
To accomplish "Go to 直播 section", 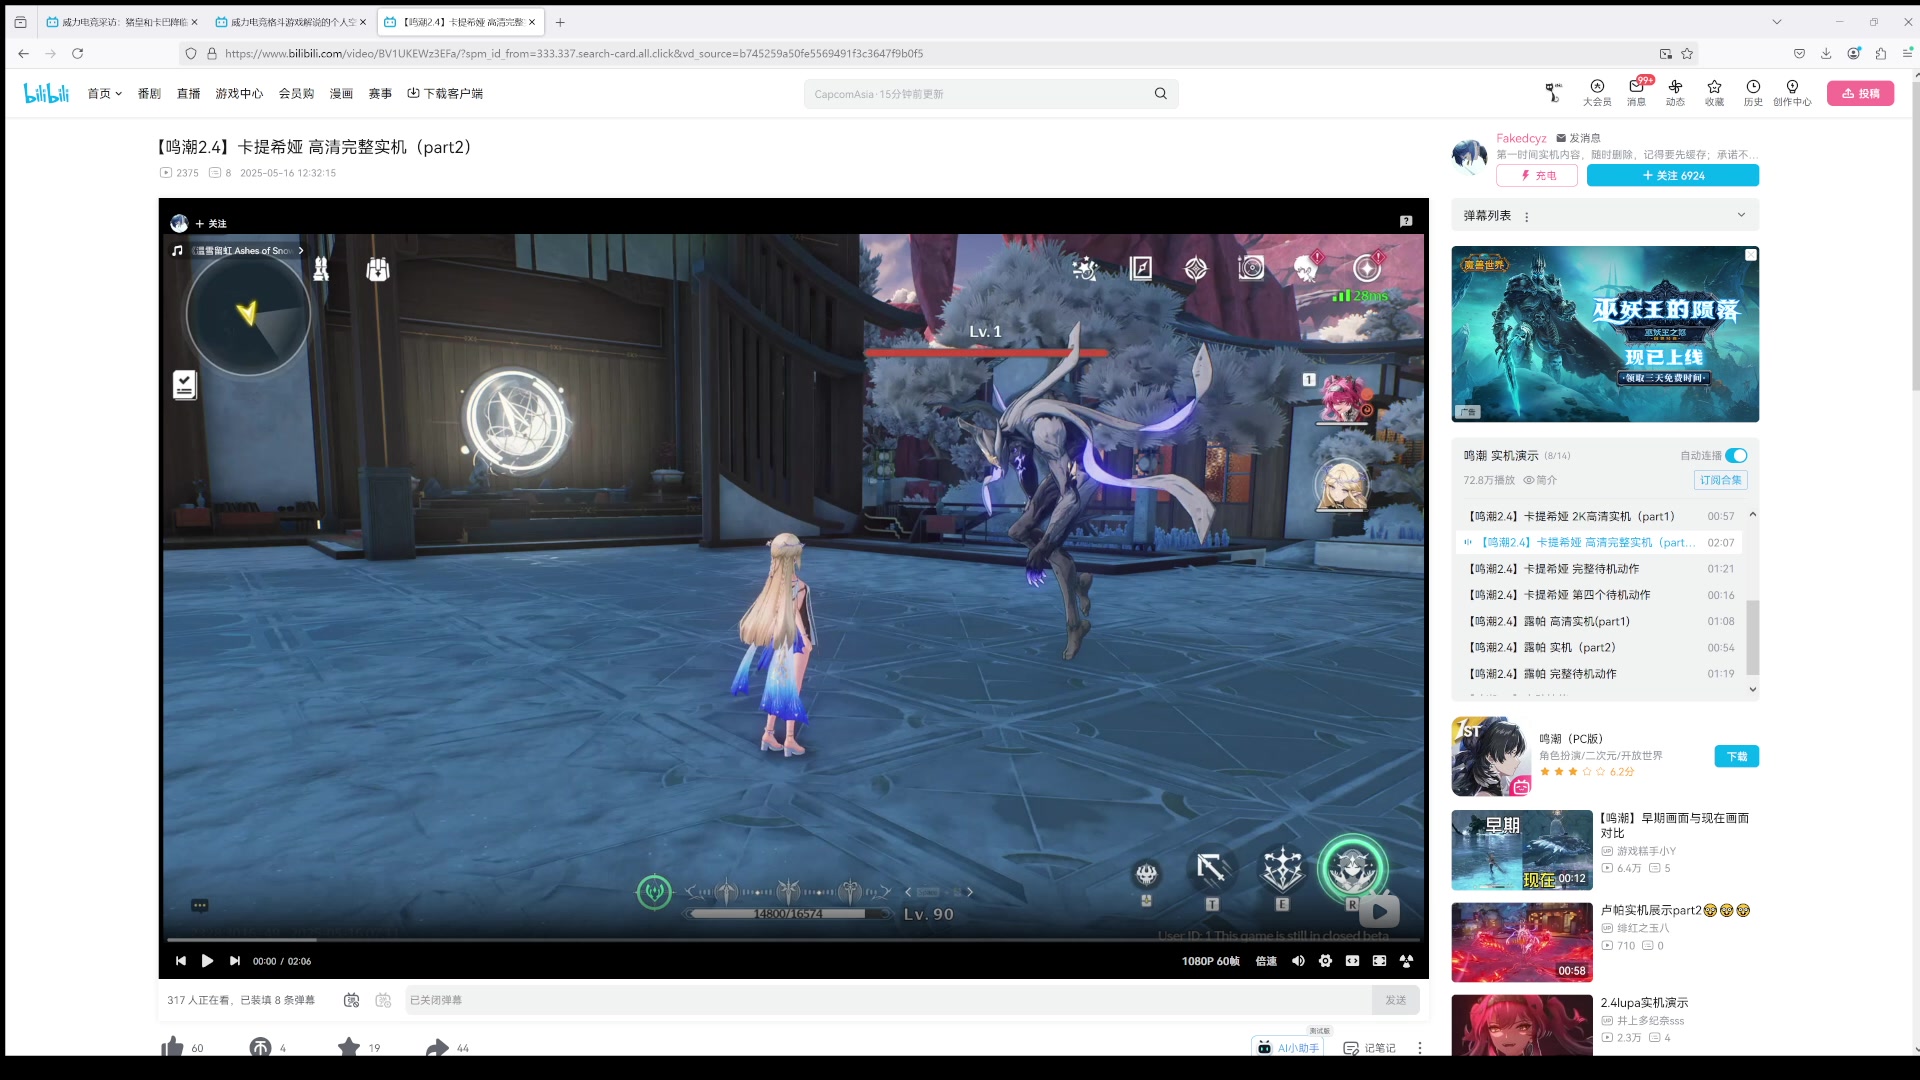I will (188, 93).
